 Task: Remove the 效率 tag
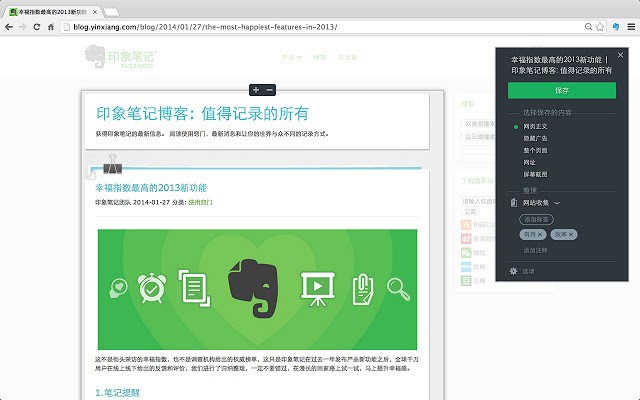pyautogui.click(x=572, y=233)
